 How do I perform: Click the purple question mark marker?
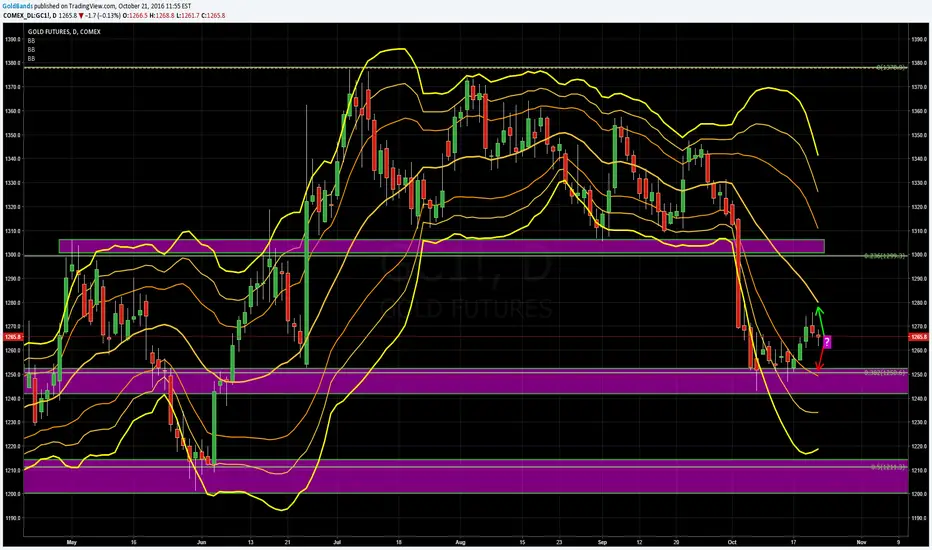(x=827, y=342)
